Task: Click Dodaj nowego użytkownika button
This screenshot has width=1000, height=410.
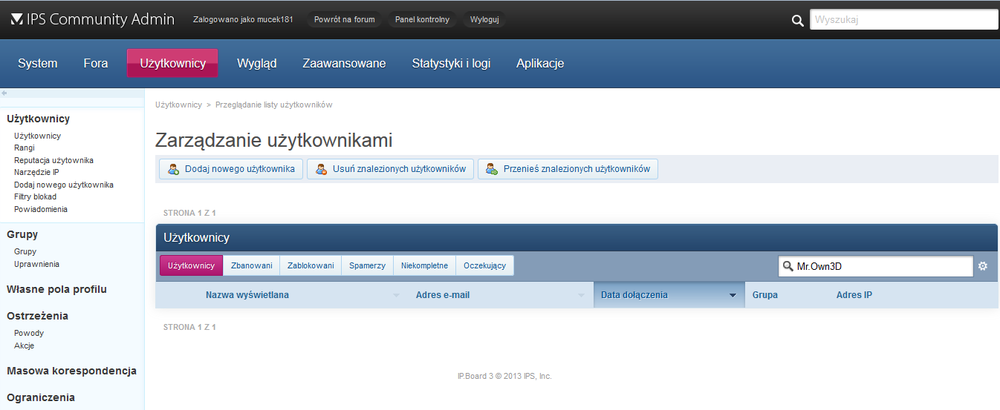Action: pyautogui.click(x=229, y=169)
